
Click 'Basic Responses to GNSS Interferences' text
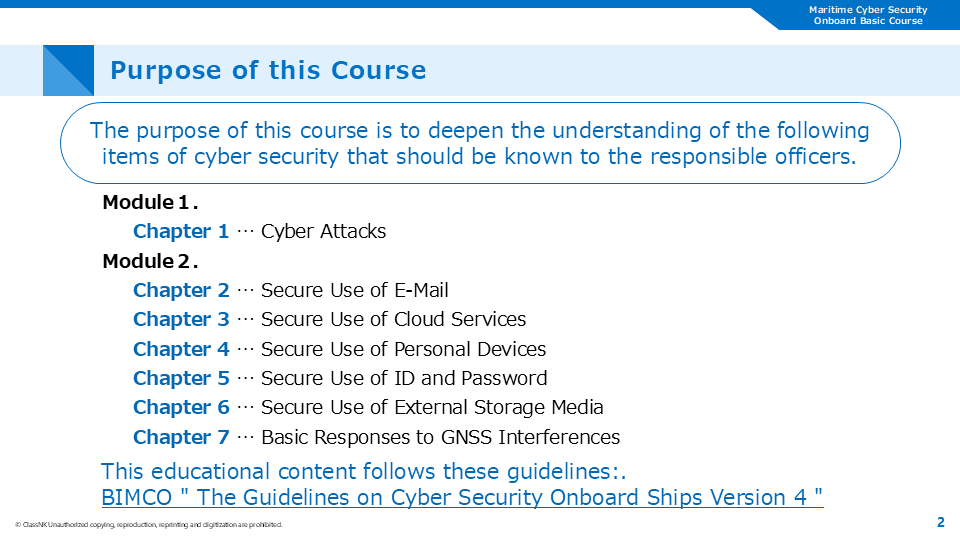coord(440,437)
